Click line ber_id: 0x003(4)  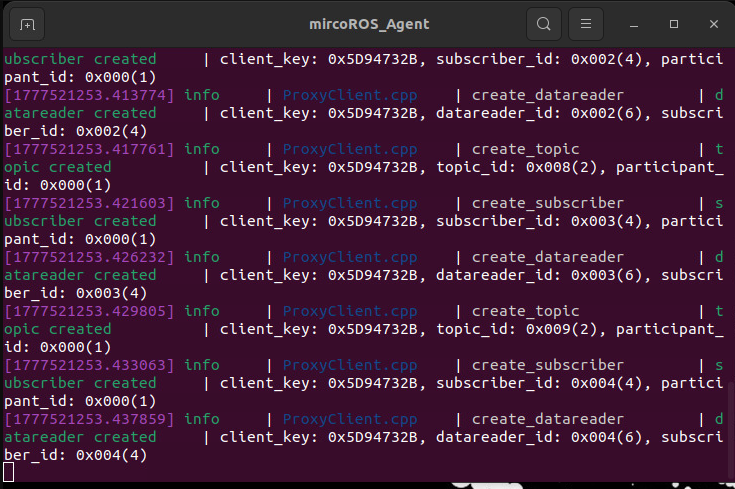(75, 293)
